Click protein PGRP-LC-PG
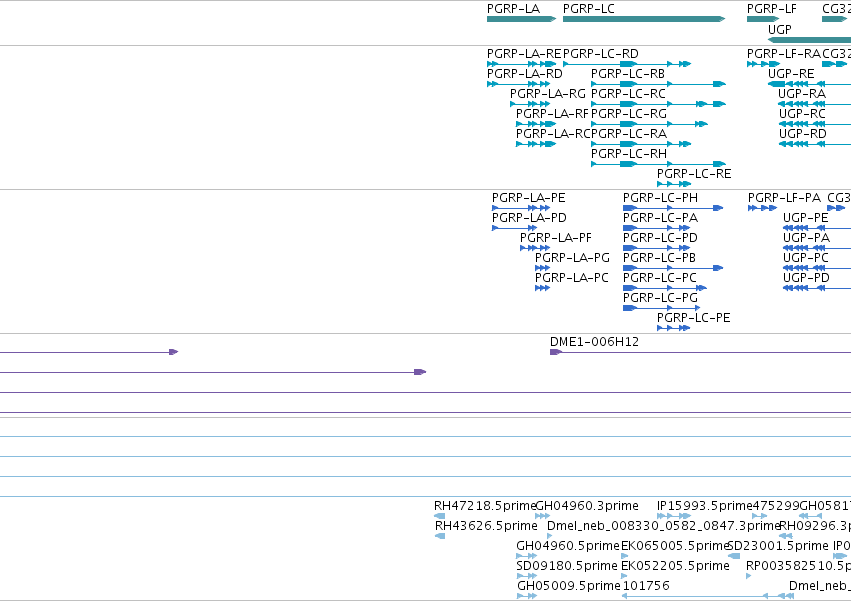851x601 pixels. [662, 308]
